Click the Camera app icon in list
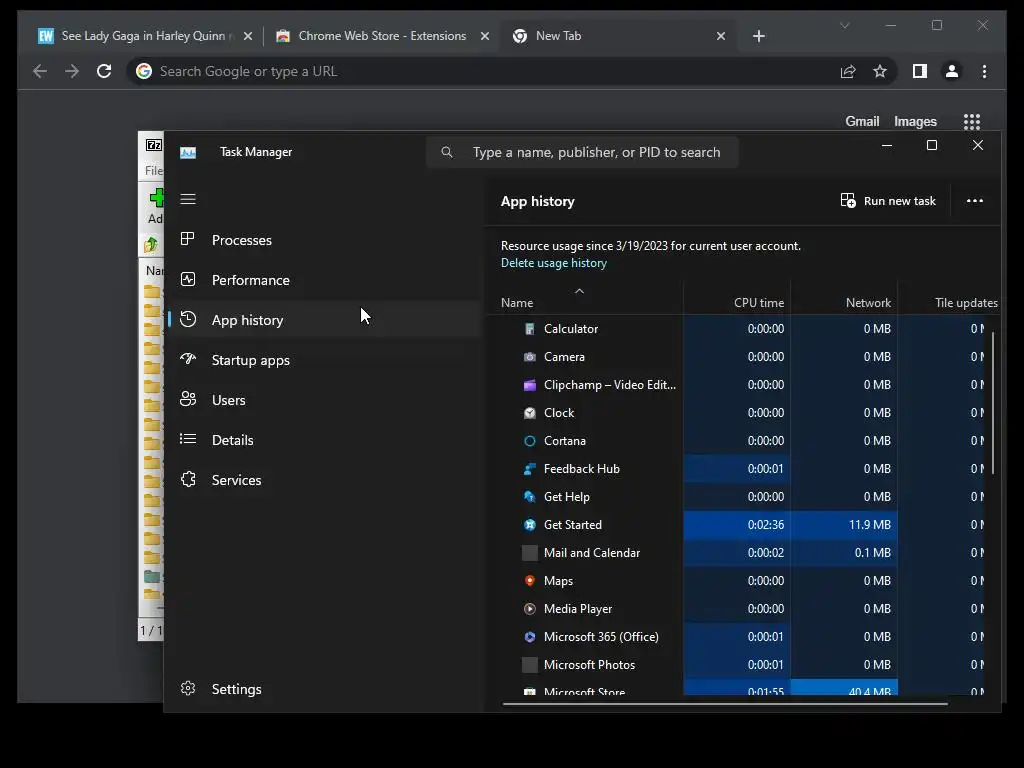Screen dimensions: 1024x768 [530, 357]
